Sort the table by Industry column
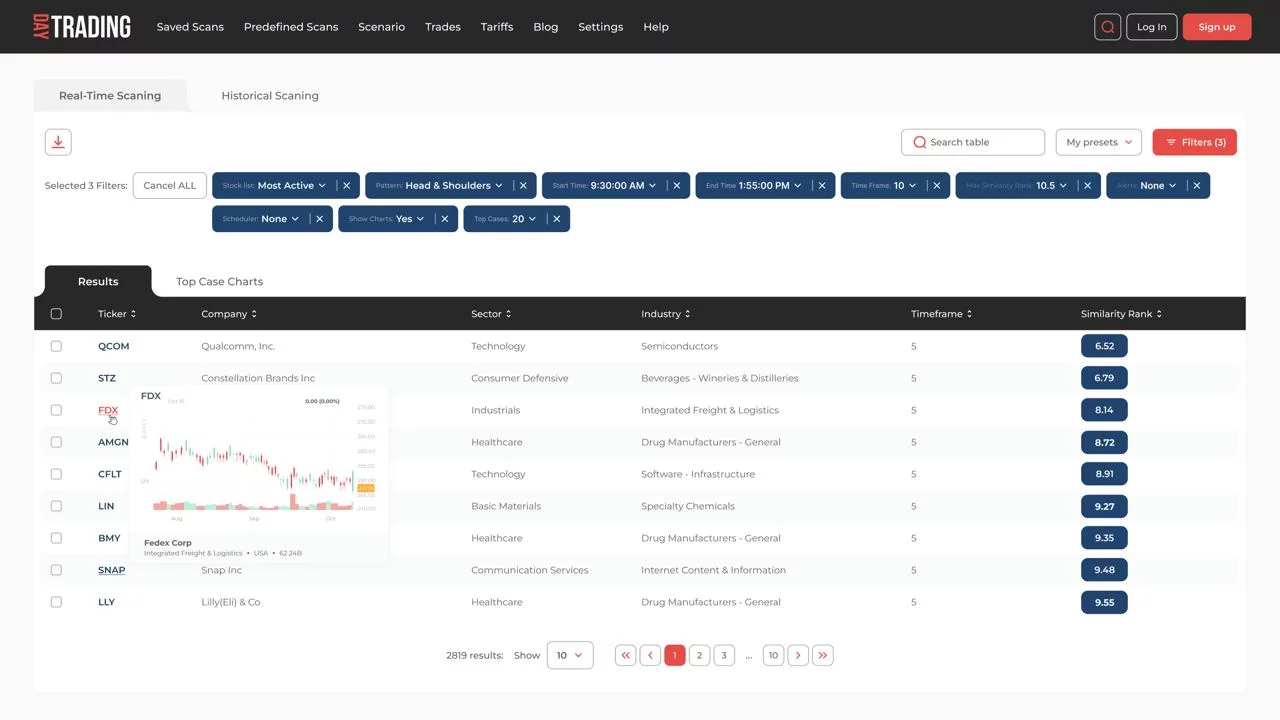The width and height of the screenshot is (1280, 720). (x=666, y=314)
